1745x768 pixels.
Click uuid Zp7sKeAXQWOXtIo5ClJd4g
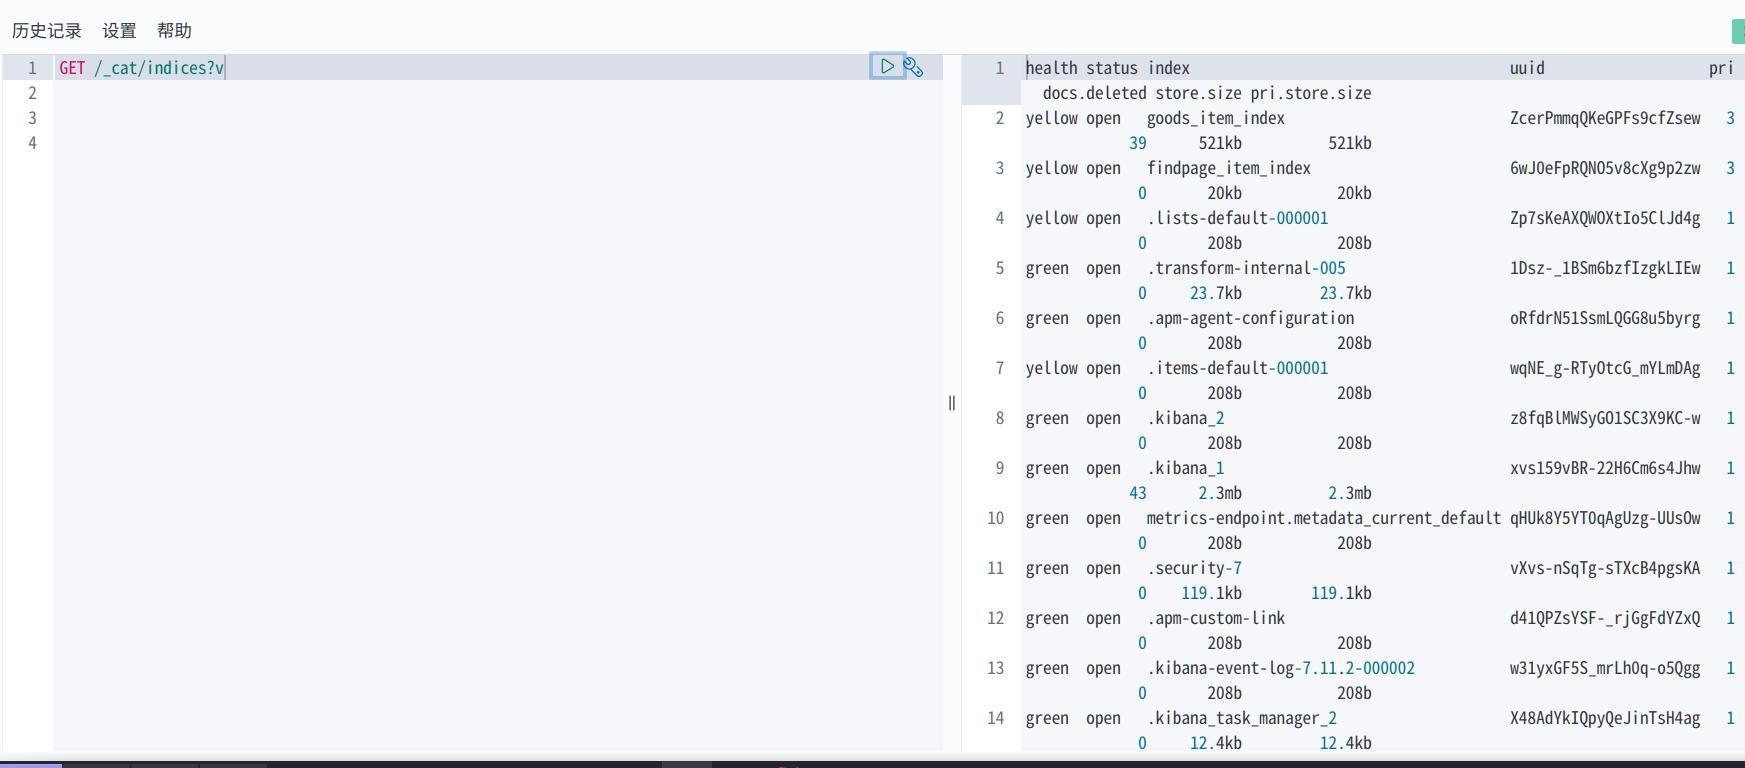click(x=1605, y=218)
